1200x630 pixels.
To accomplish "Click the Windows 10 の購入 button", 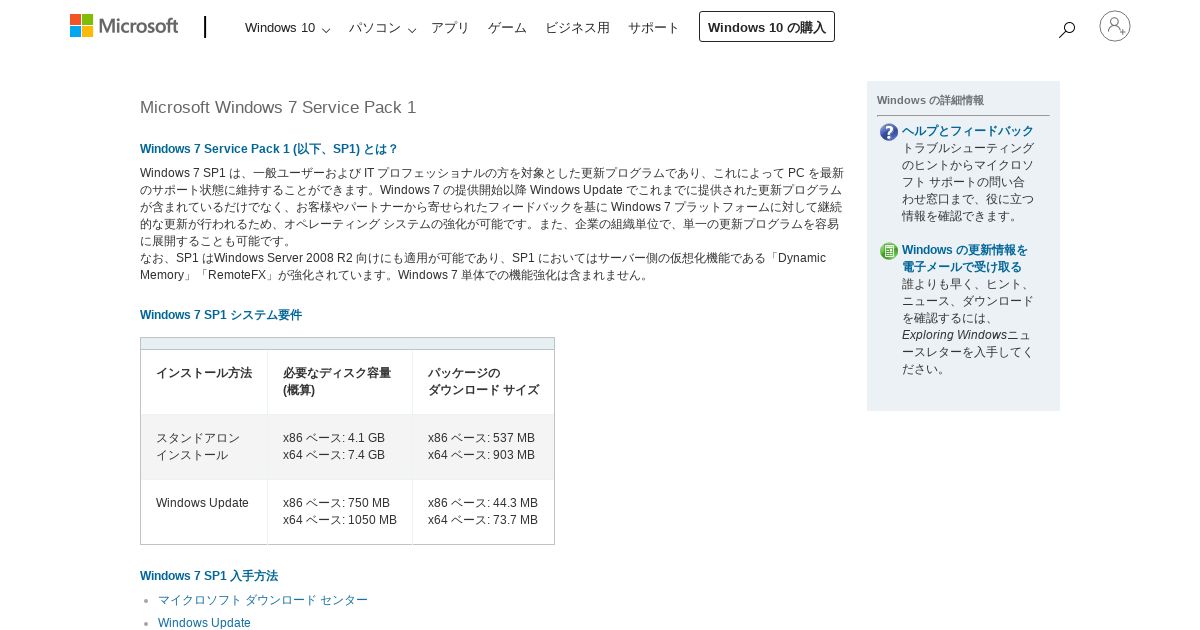I will pyautogui.click(x=767, y=27).
